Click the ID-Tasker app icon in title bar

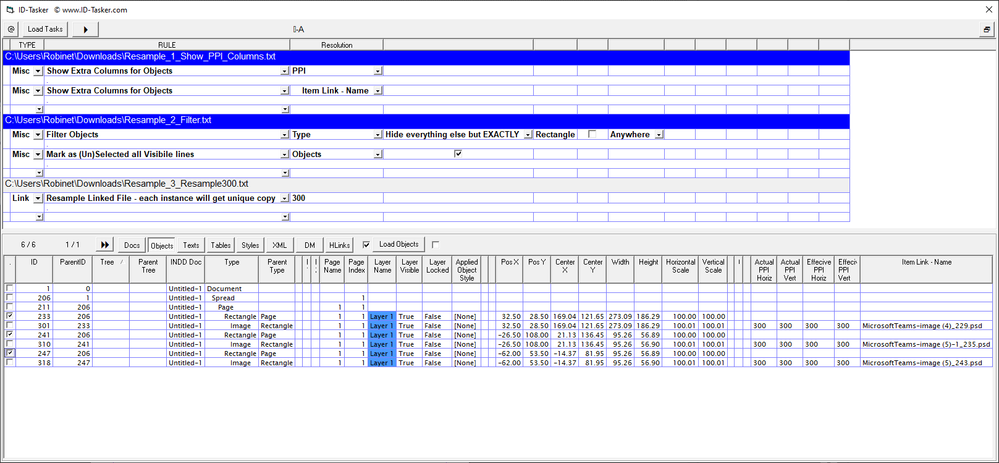click(x=8, y=8)
